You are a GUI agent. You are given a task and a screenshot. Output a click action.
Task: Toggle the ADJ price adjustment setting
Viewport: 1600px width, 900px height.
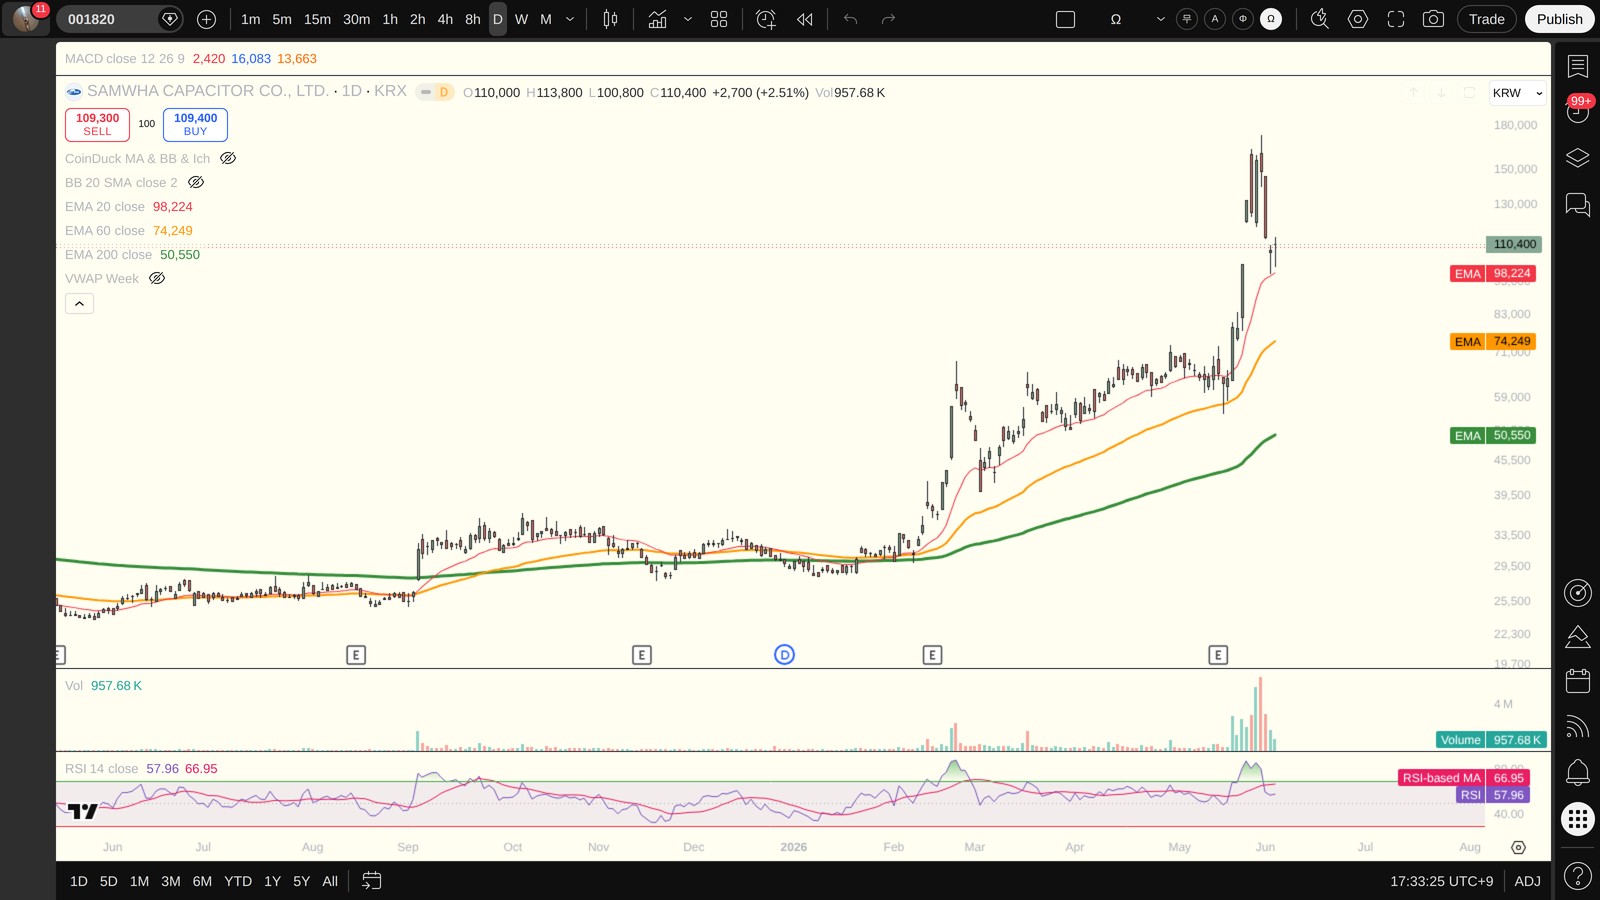pyautogui.click(x=1527, y=881)
